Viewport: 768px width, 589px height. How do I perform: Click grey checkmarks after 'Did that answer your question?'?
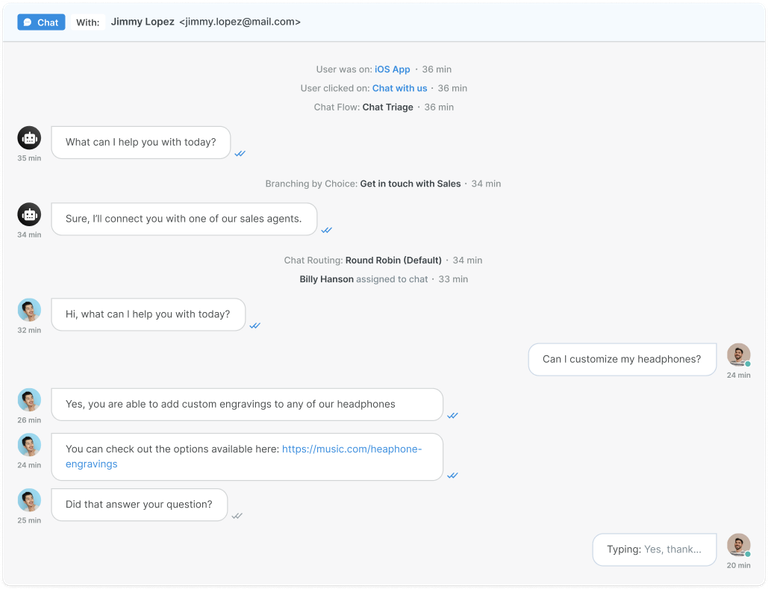tap(237, 516)
